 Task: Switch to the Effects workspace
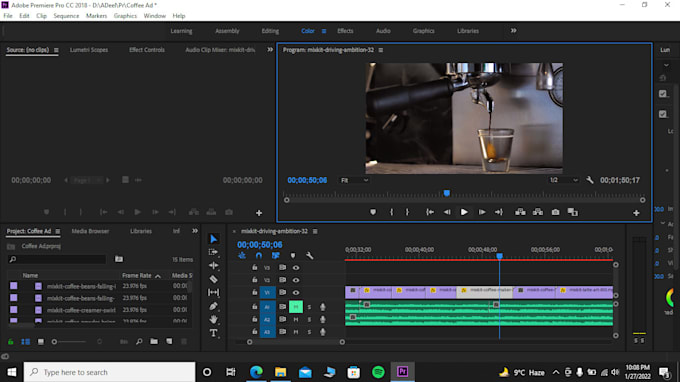click(345, 31)
